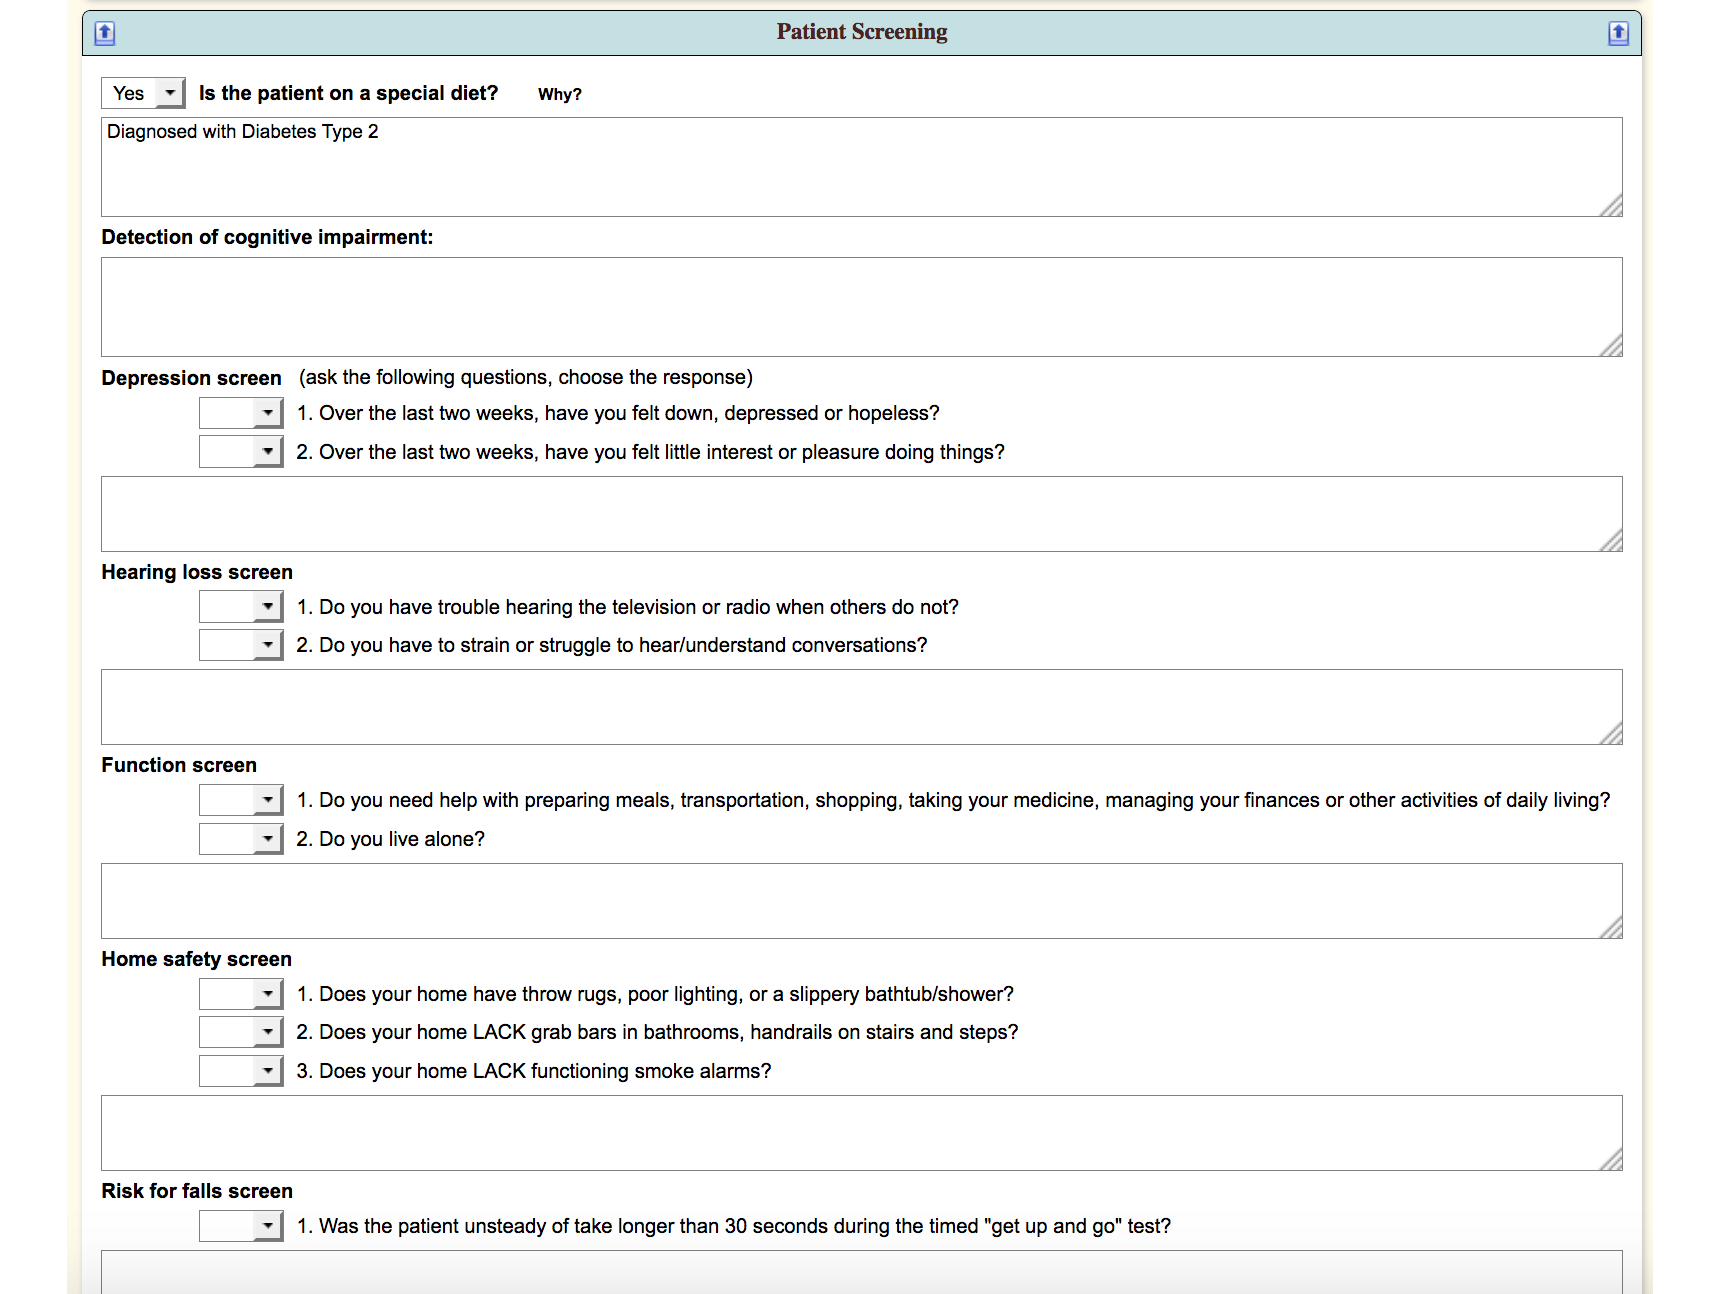Click the Hearing loss screen notes text area

861,707
